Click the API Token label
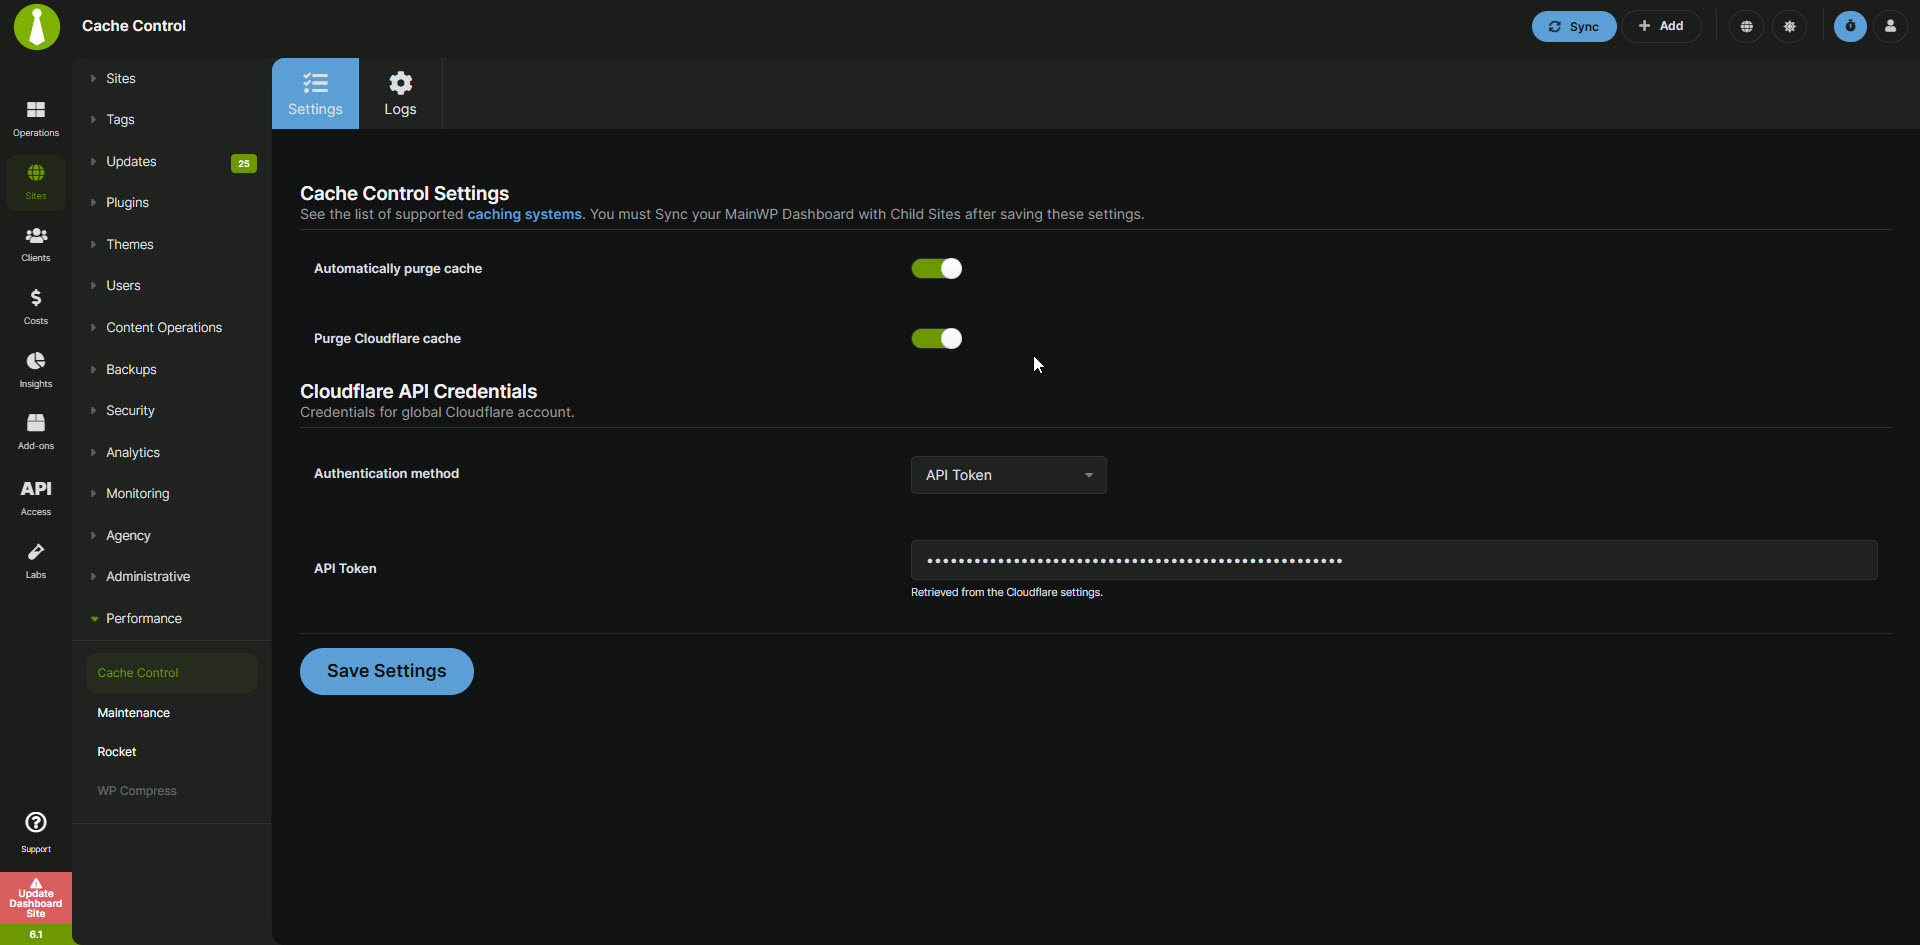Image resolution: width=1920 pixels, height=945 pixels. 345,568
